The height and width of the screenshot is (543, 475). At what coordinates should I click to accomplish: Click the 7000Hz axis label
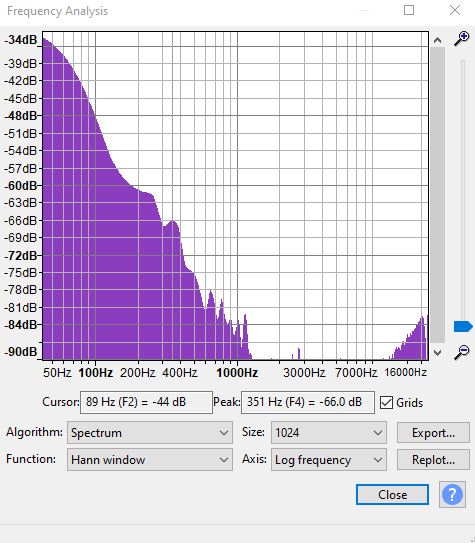[356, 373]
